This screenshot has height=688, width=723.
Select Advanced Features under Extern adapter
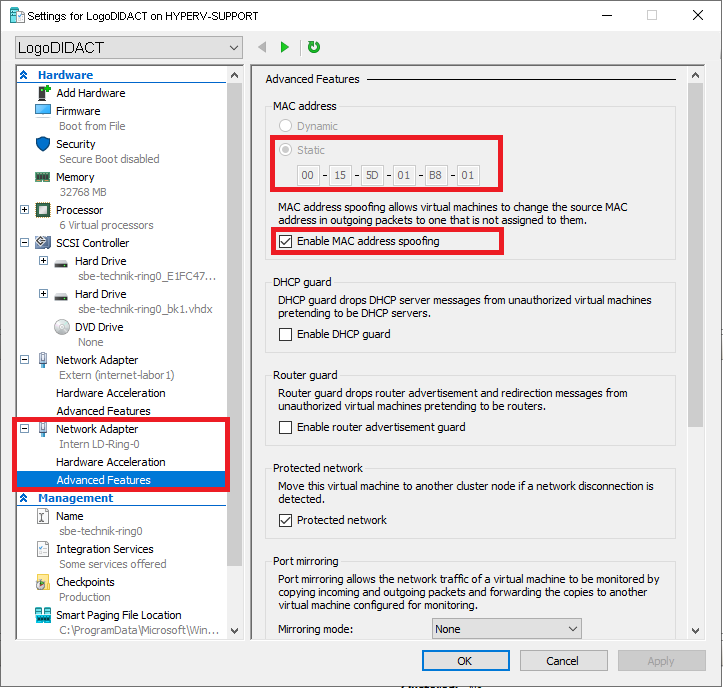(103, 411)
